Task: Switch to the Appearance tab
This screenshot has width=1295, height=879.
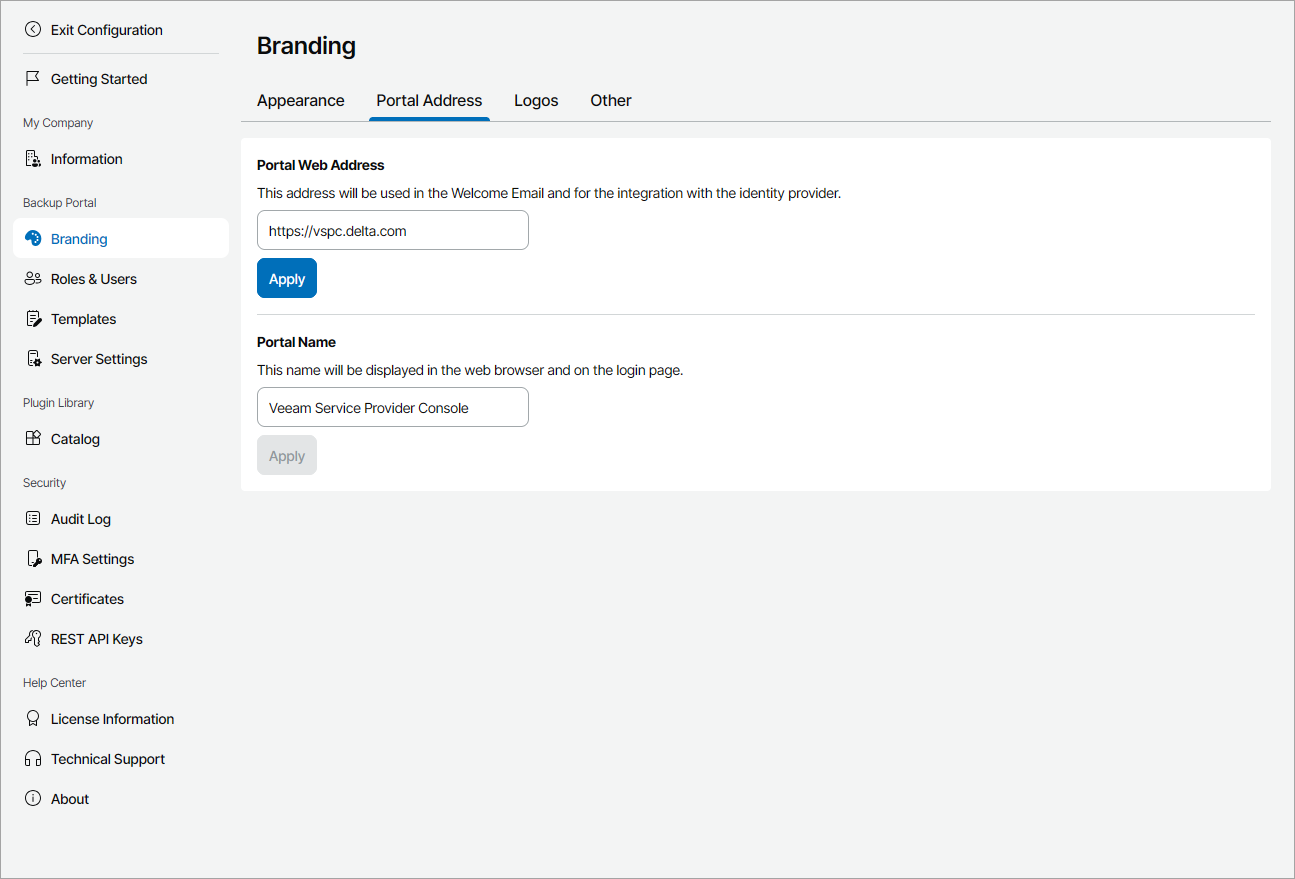Action: pos(300,100)
